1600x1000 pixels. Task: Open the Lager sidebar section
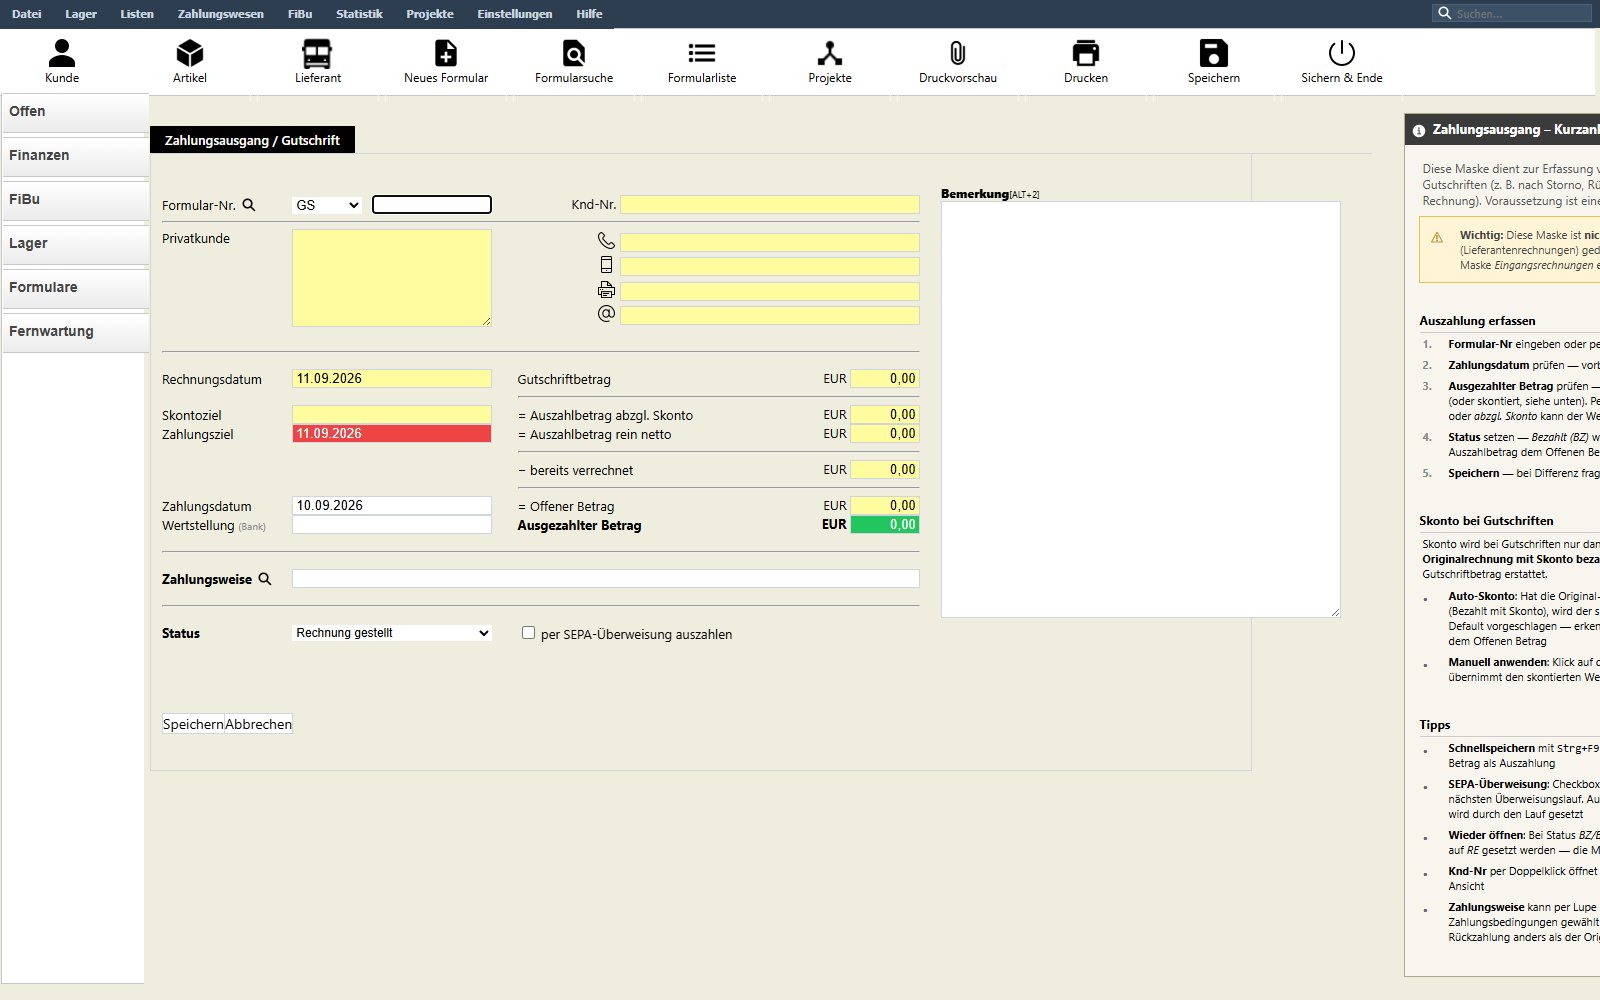click(75, 244)
